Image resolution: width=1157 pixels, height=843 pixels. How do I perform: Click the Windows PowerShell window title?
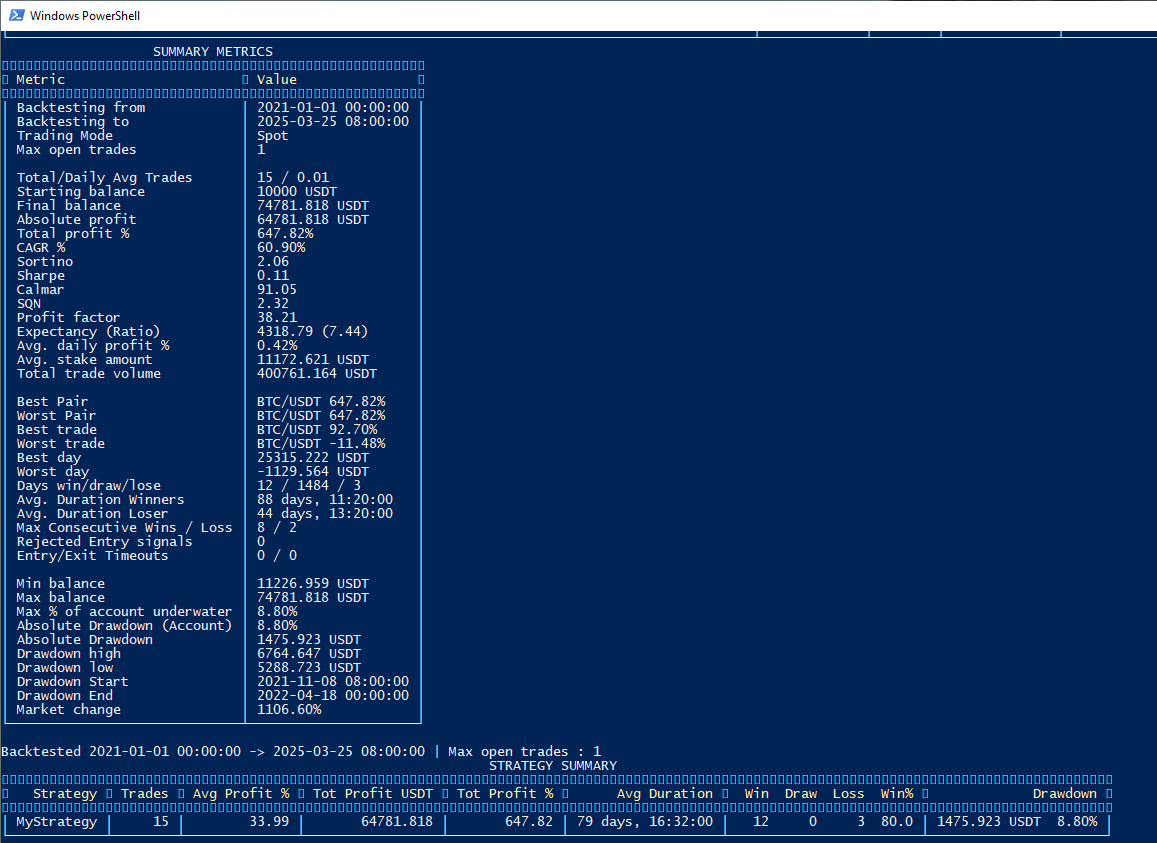coord(85,16)
